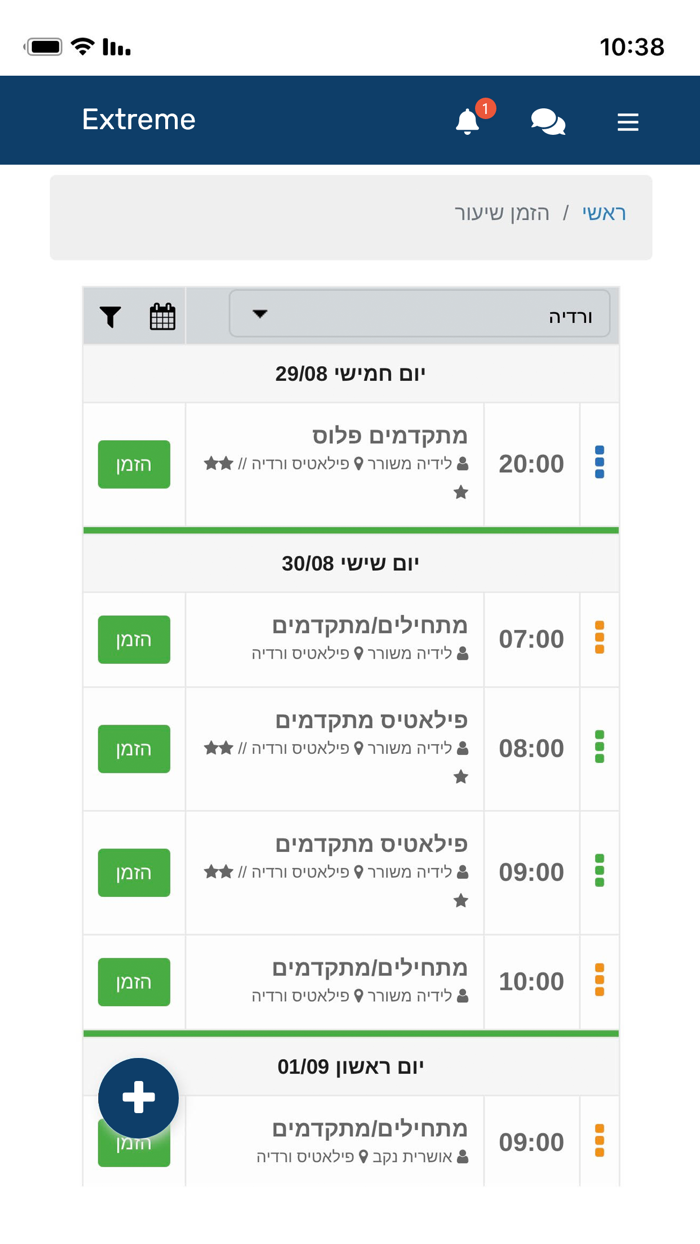Open the filter options icon
The width and height of the screenshot is (700, 1244).
click(110, 314)
